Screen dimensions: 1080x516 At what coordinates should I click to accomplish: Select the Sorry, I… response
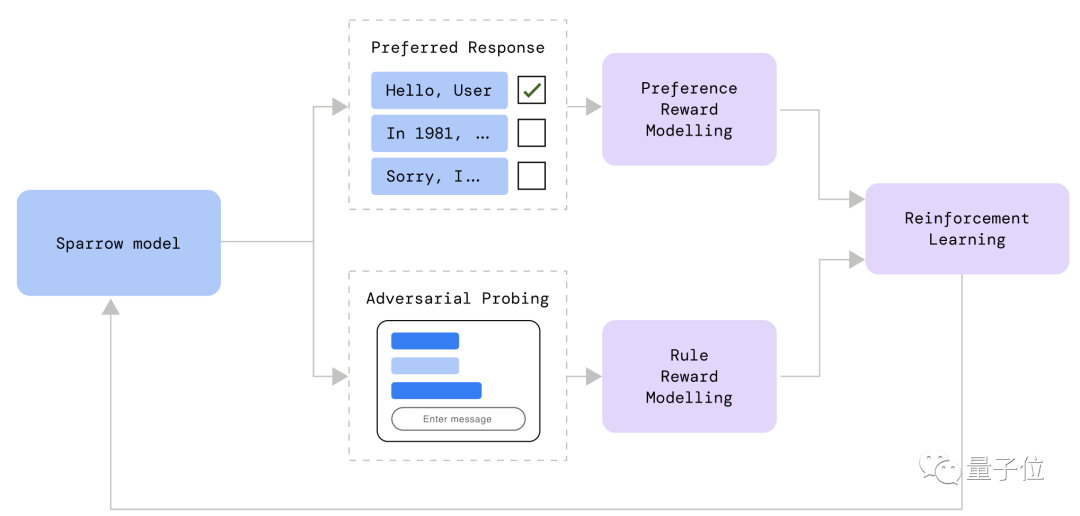(x=439, y=176)
